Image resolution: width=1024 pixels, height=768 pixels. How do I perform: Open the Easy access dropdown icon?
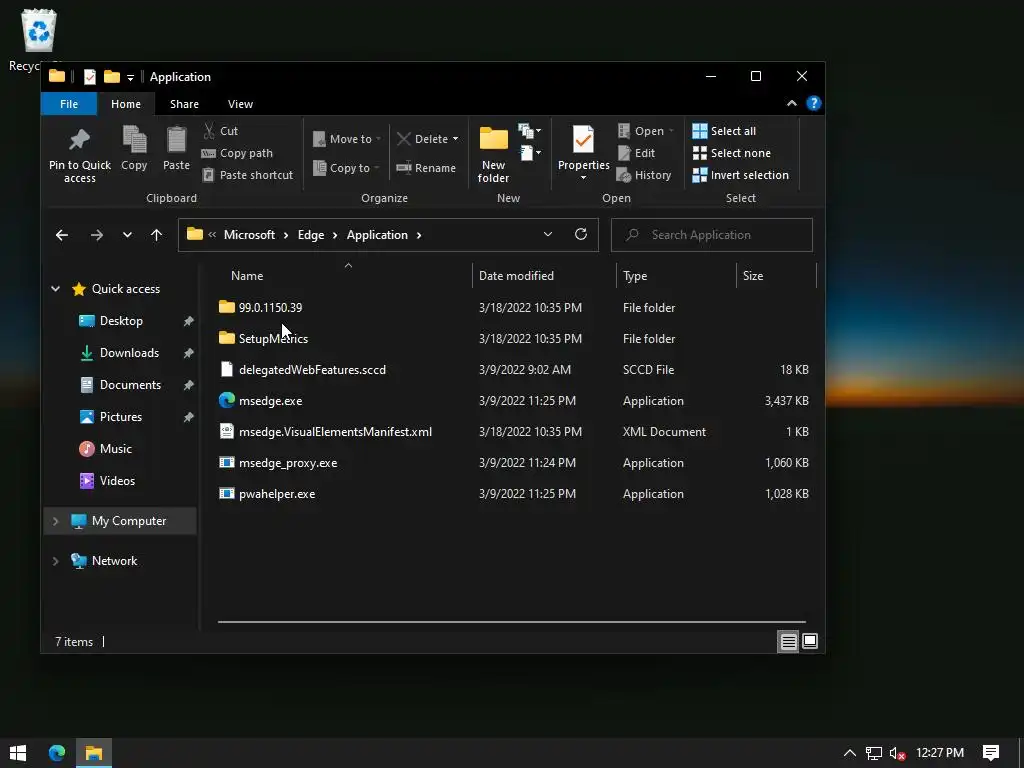pos(529,153)
